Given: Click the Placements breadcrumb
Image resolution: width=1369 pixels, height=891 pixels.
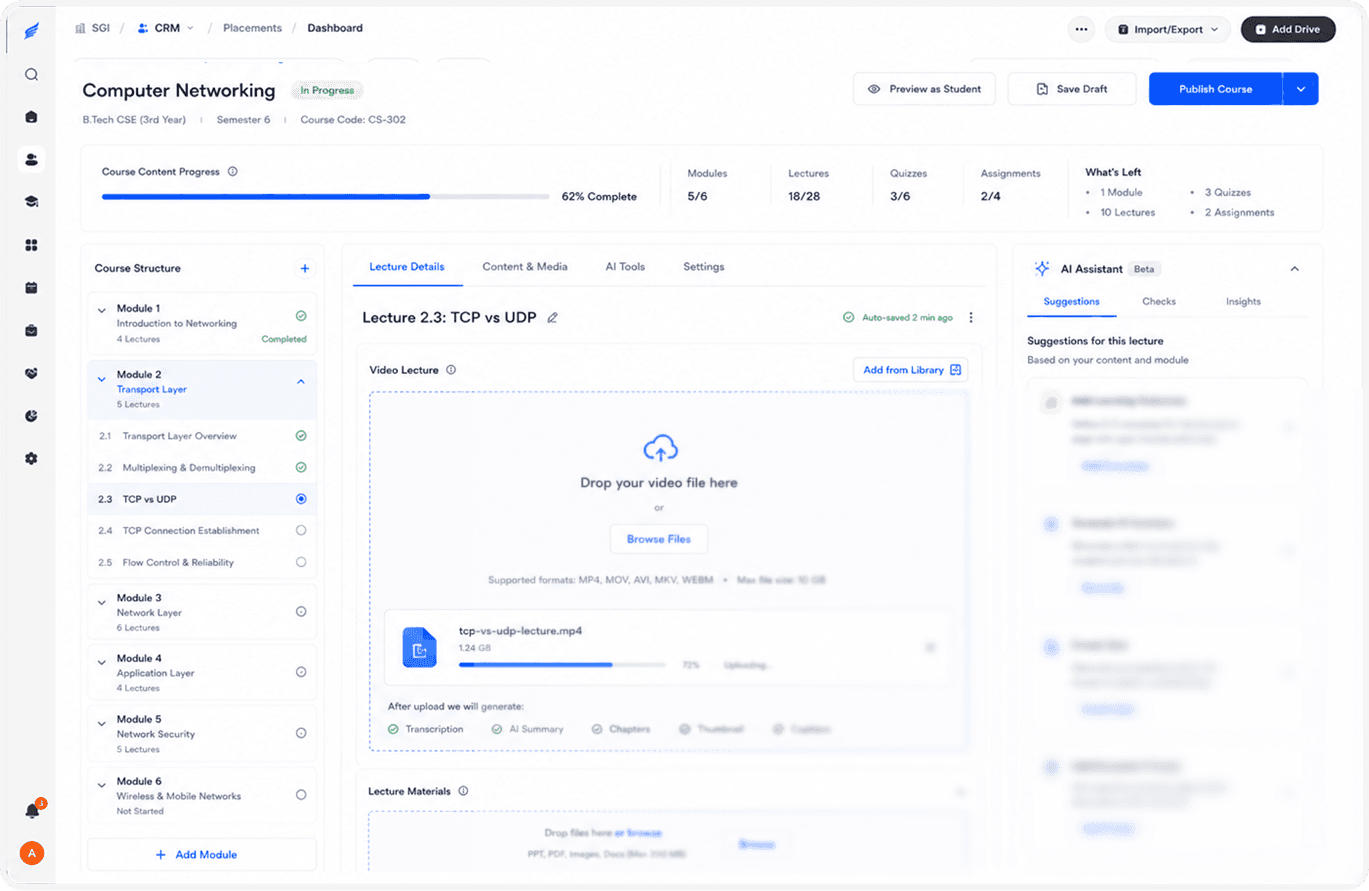Looking at the screenshot, I should click(x=252, y=28).
